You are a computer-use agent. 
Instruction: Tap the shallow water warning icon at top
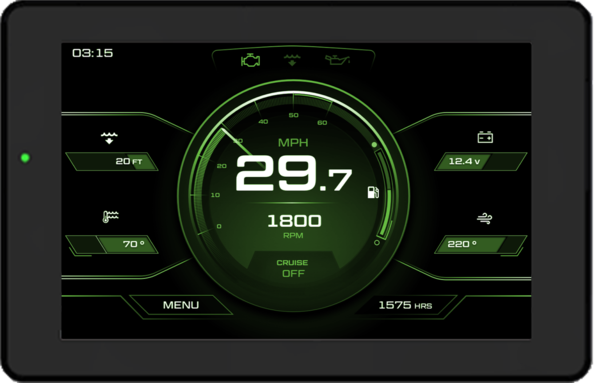click(x=292, y=60)
